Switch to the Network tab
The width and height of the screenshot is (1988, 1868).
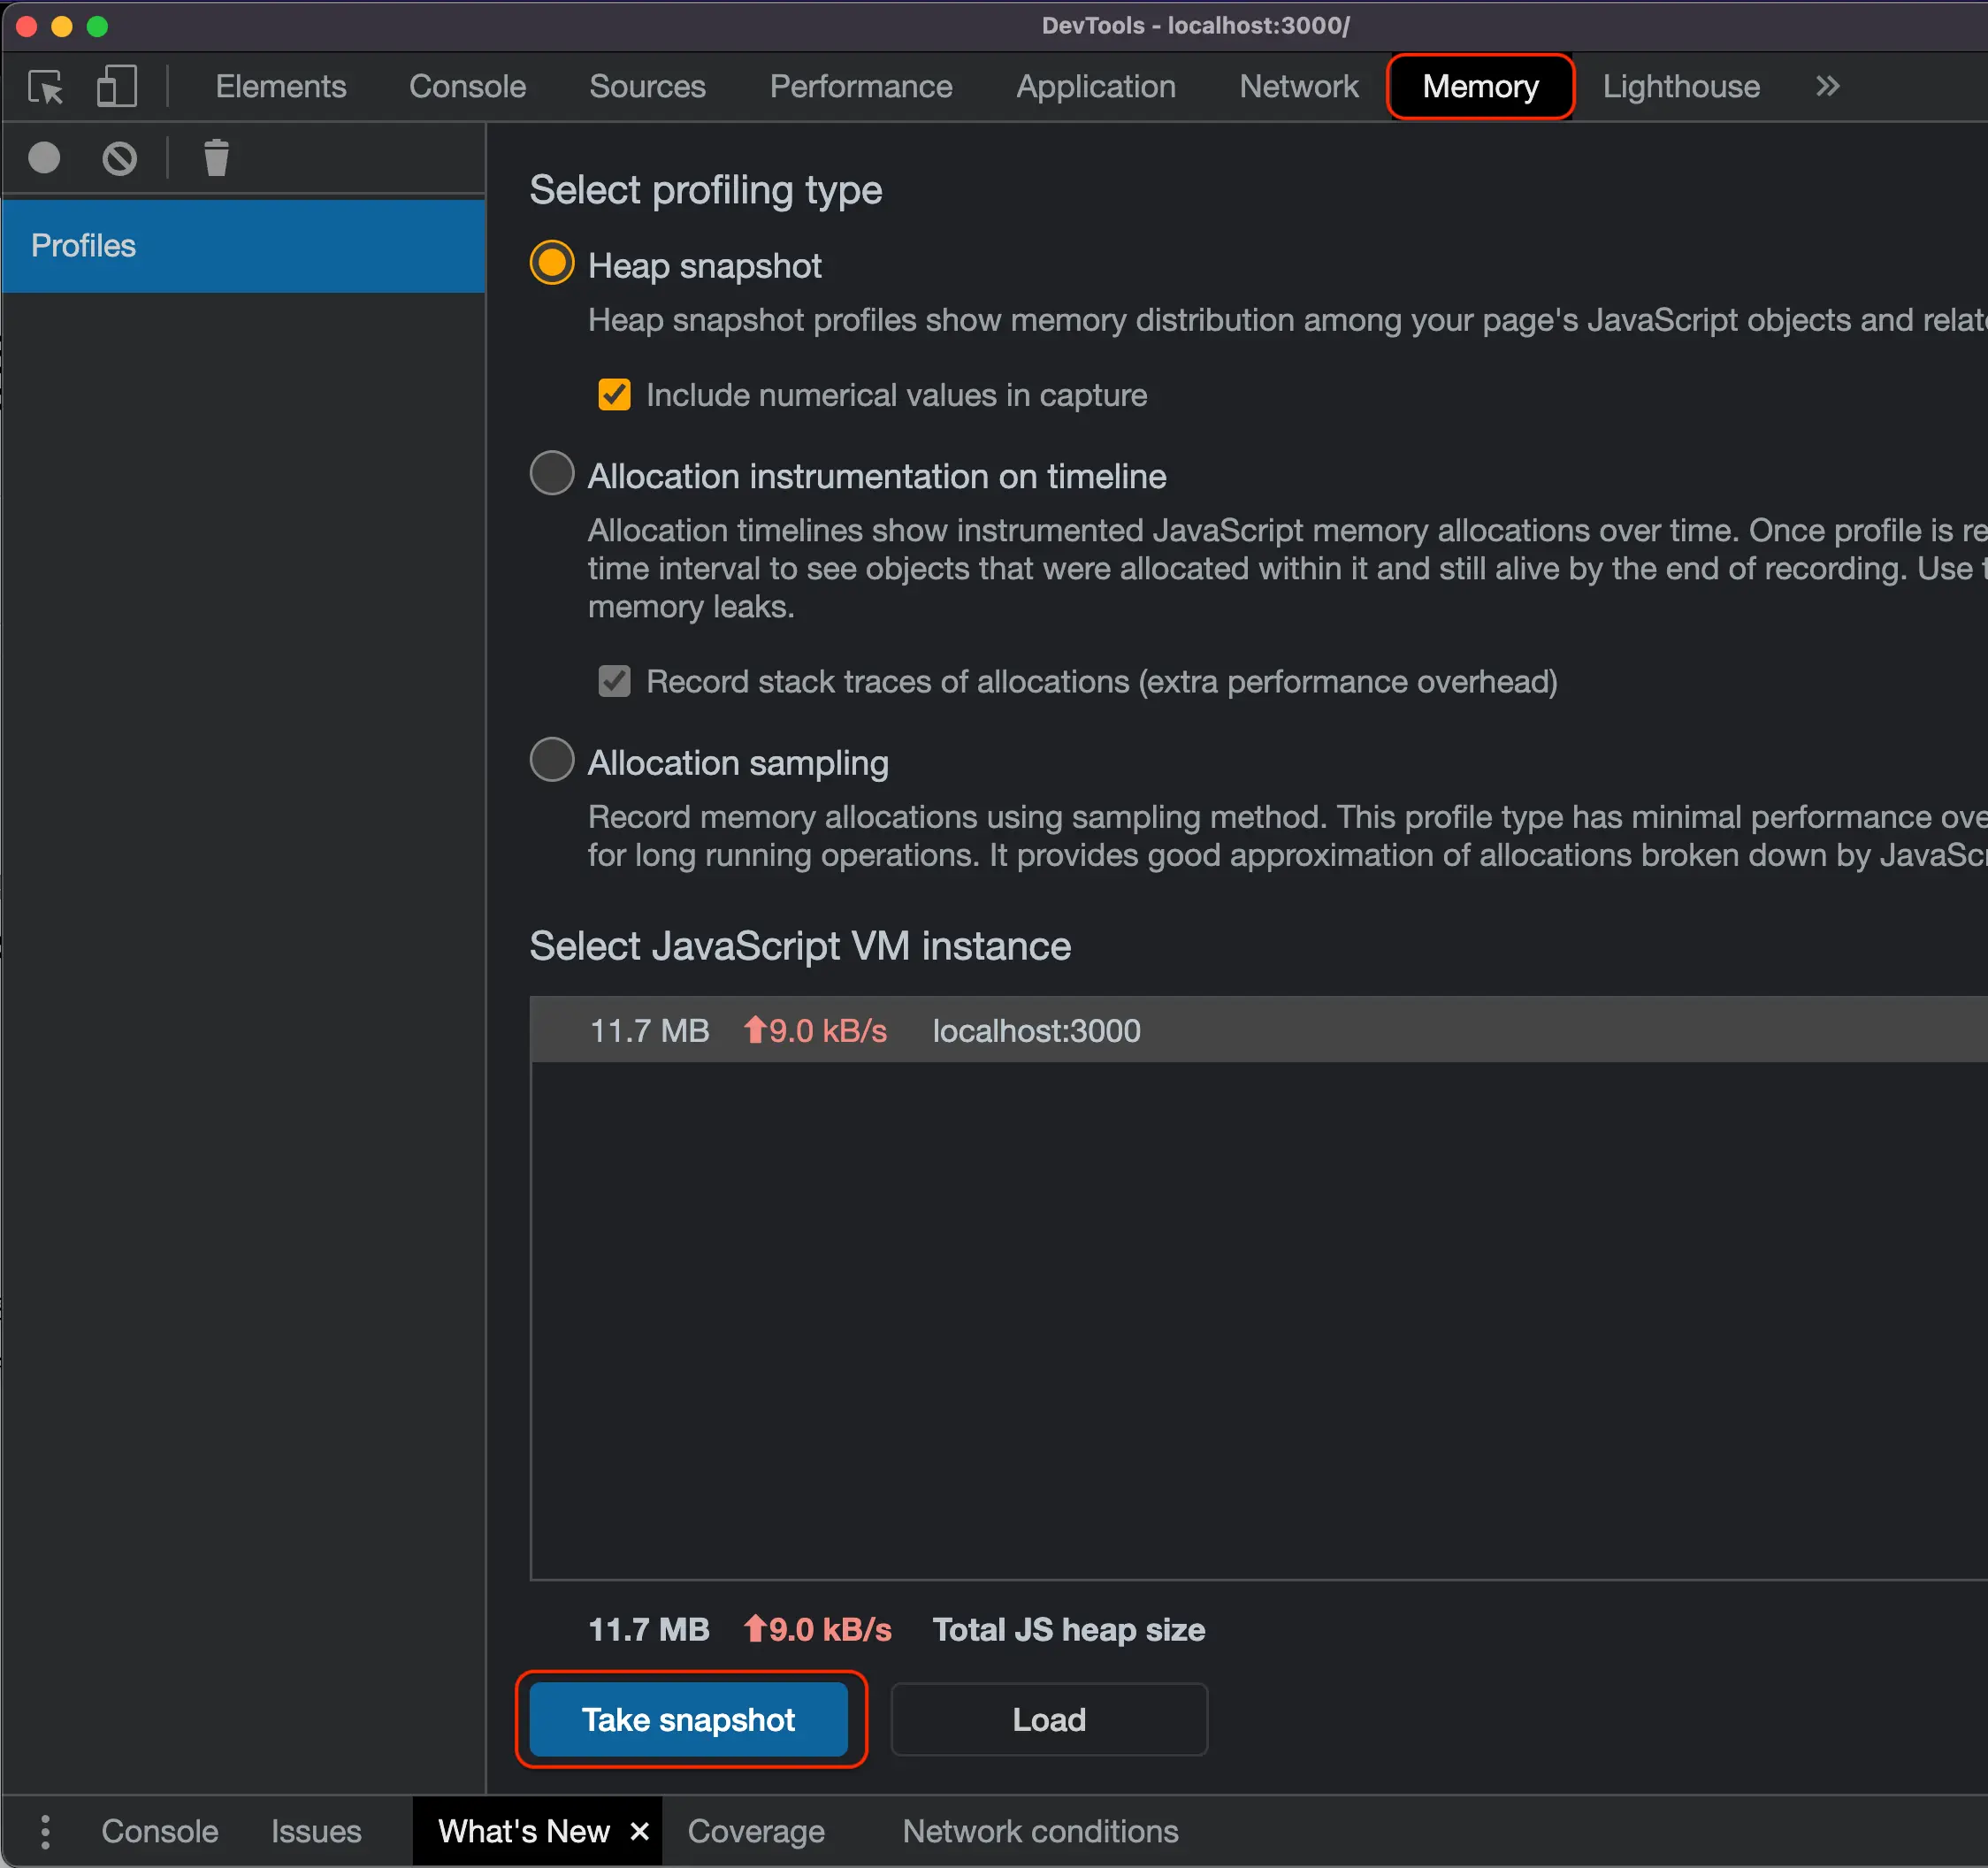point(1298,87)
